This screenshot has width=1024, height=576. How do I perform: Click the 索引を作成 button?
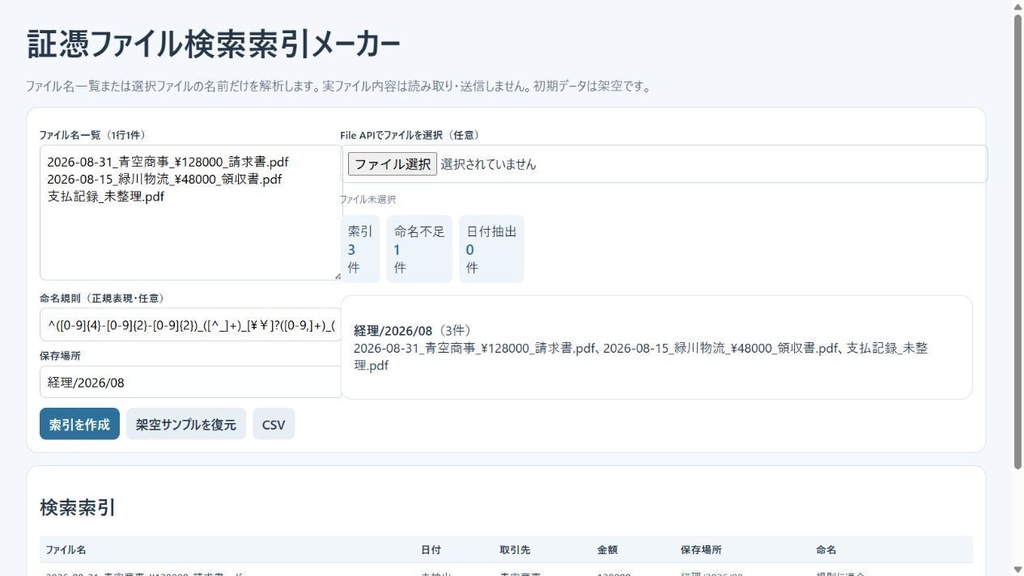80,424
